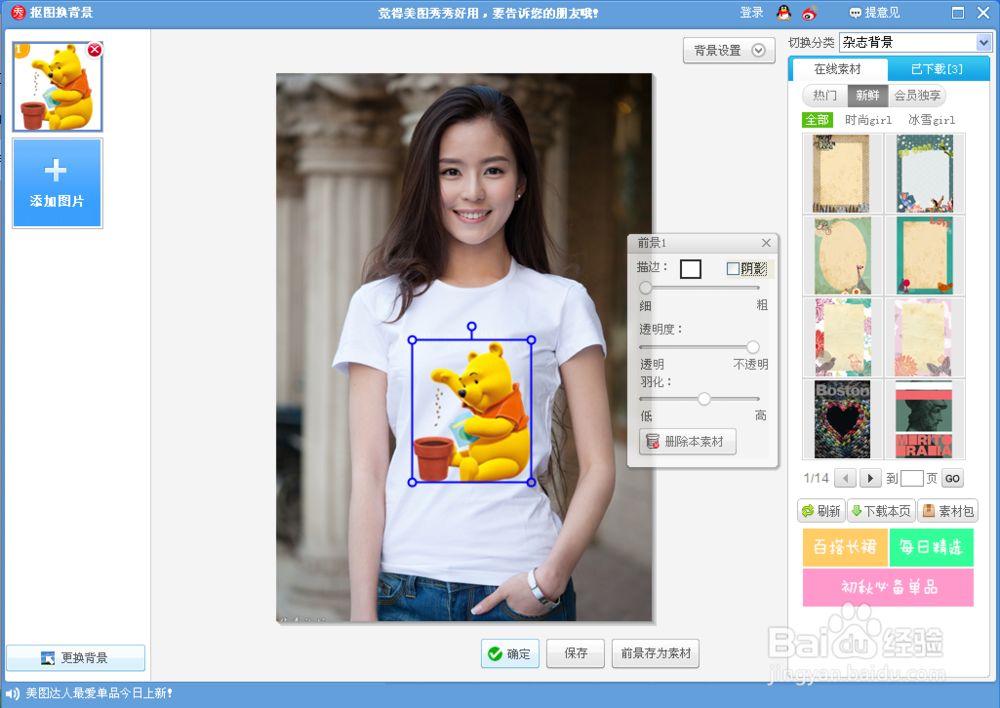Viewport: 1000px width, 708px height.
Task: Click the GO page button
Action: coord(952,478)
